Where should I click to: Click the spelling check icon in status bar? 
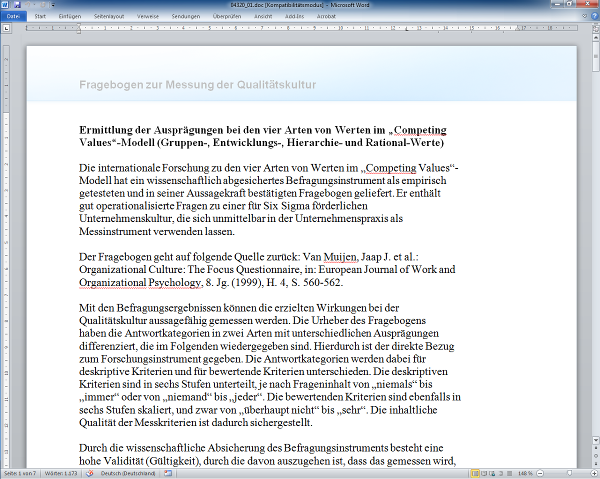click(90, 473)
